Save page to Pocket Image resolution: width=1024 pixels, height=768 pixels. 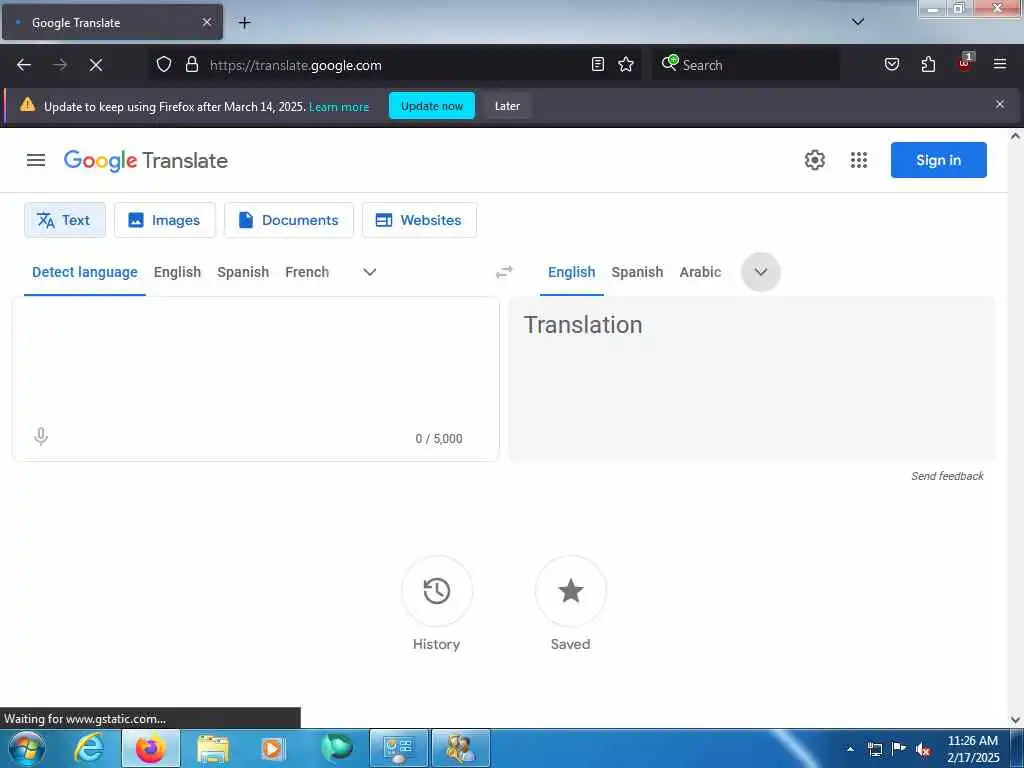click(891, 64)
